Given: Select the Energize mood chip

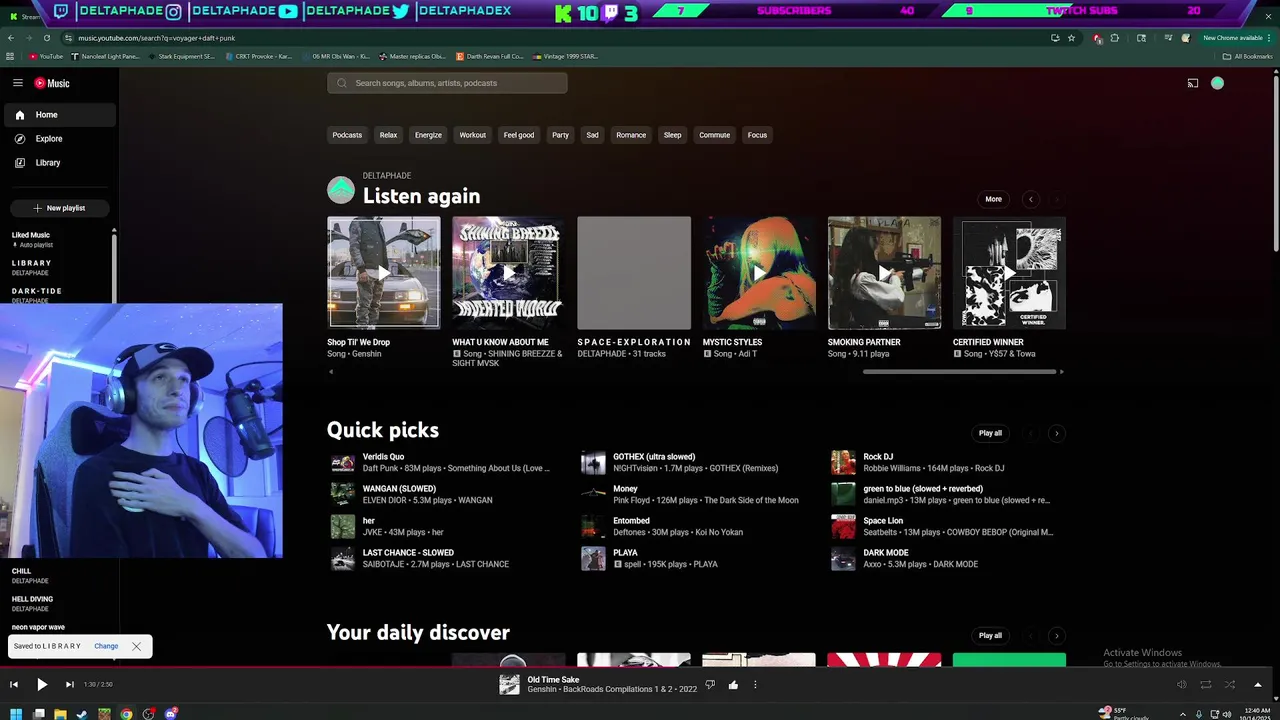Looking at the screenshot, I should [x=428, y=135].
